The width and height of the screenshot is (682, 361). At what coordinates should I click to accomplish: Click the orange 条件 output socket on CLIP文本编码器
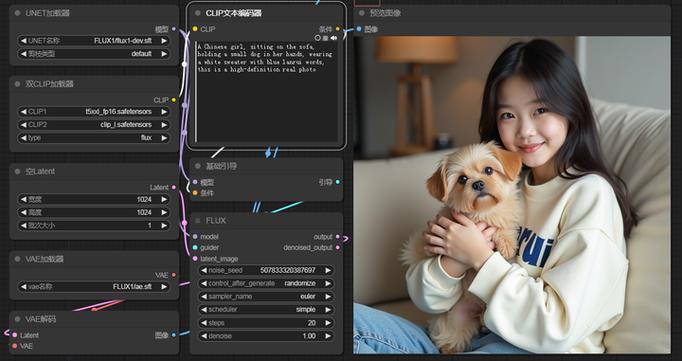pyautogui.click(x=338, y=29)
